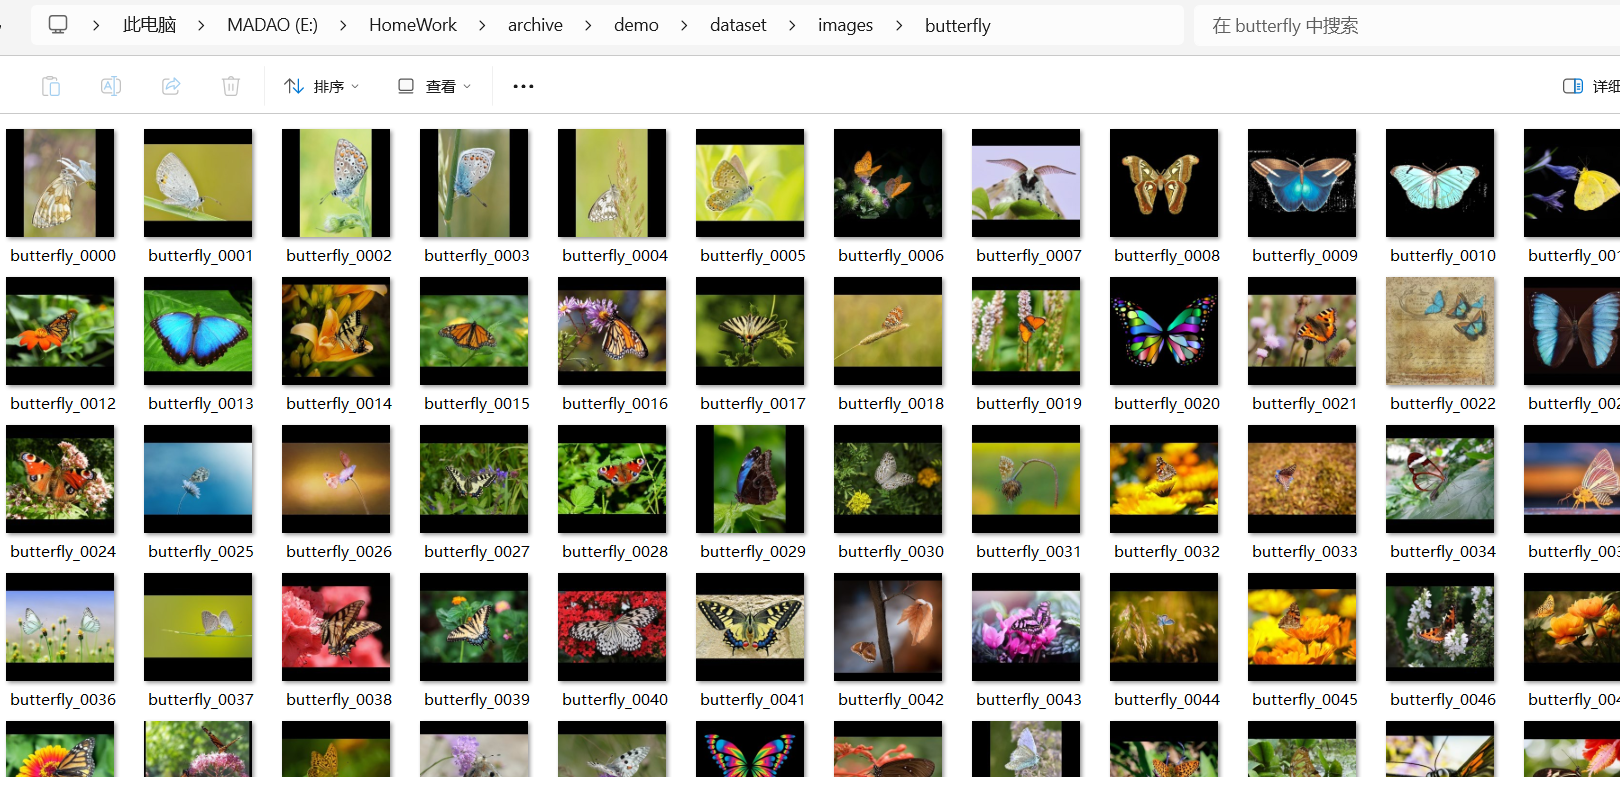1620x791 pixels.
Task: Select butterfly_0010 thumbnail
Action: coord(1440,183)
